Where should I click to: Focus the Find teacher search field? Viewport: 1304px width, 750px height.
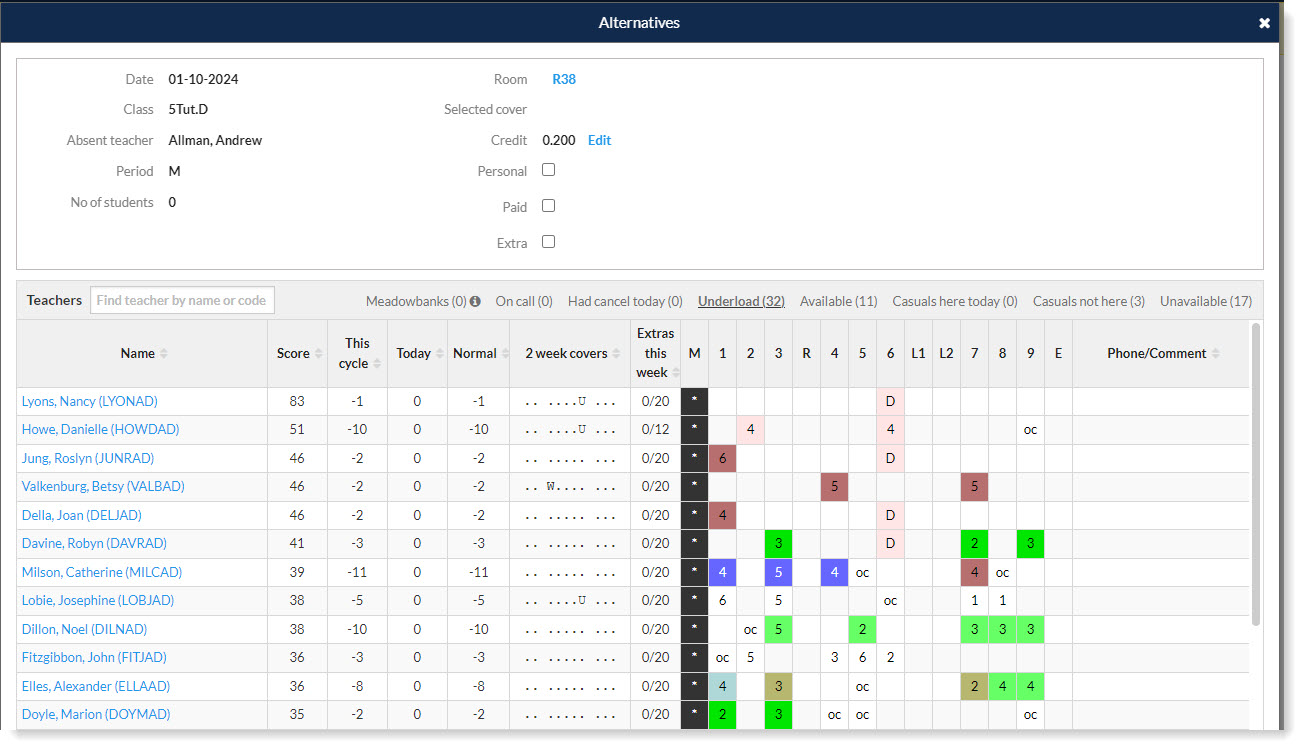click(182, 300)
